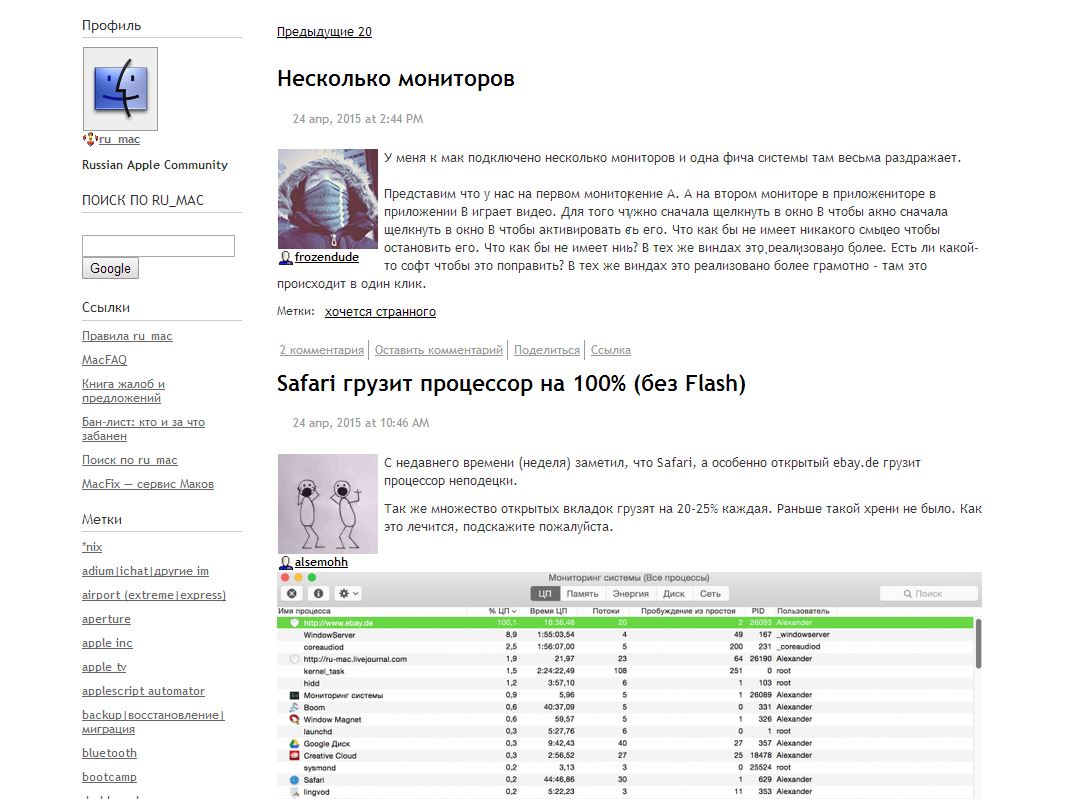This screenshot has width=1079, height=799.
Task: Sort by Имя процесса column header
Action: click(304, 611)
